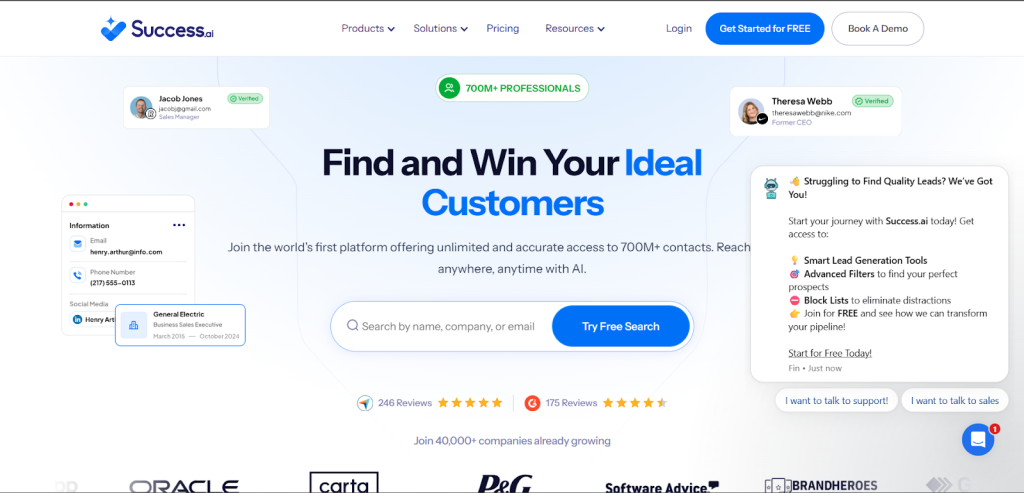Image resolution: width=1024 pixels, height=493 pixels.
Task: Expand the Resources dropdown menu
Action: (575, 29)
